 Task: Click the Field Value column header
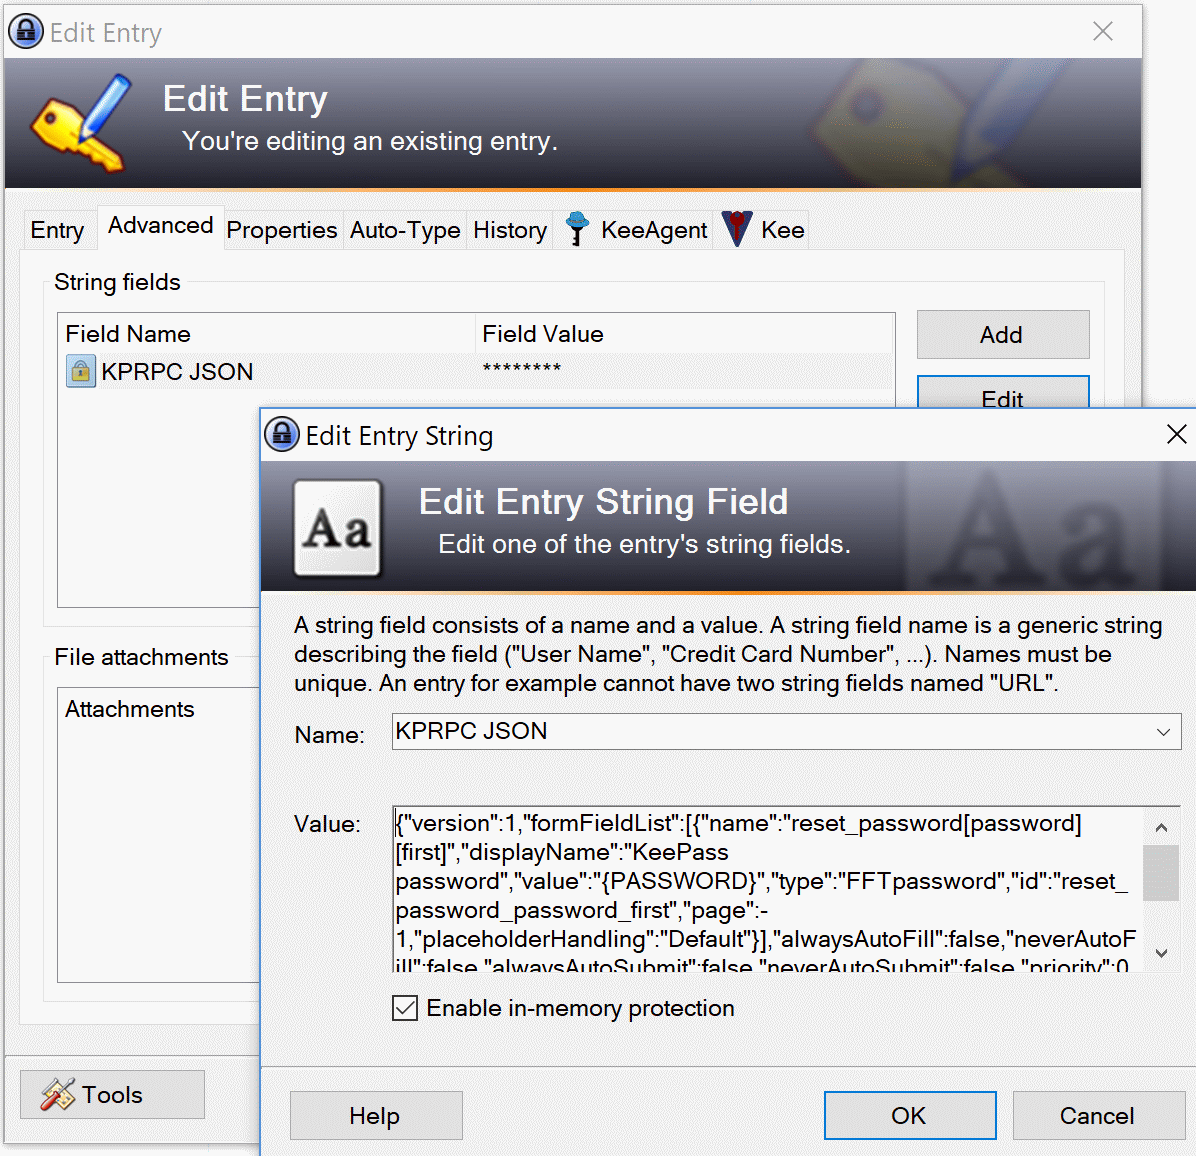click(x=684, y=334)
